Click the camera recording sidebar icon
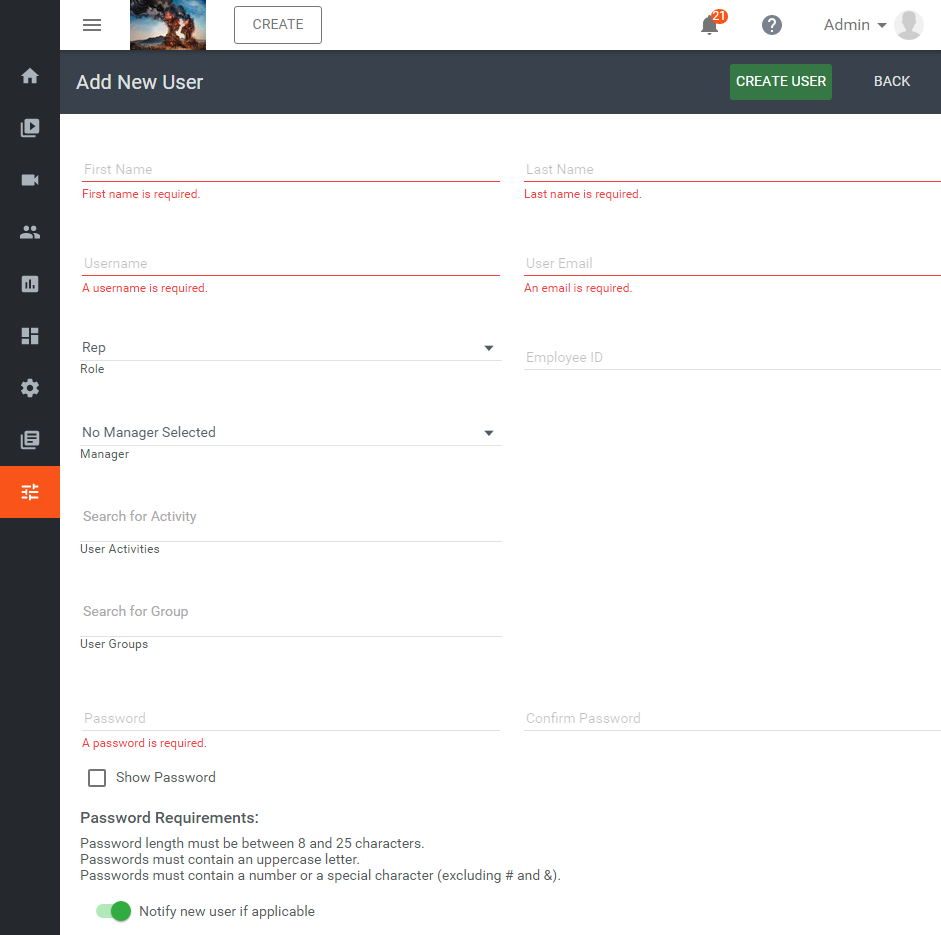This screenshot has height=935, width=941. point(30,180)
